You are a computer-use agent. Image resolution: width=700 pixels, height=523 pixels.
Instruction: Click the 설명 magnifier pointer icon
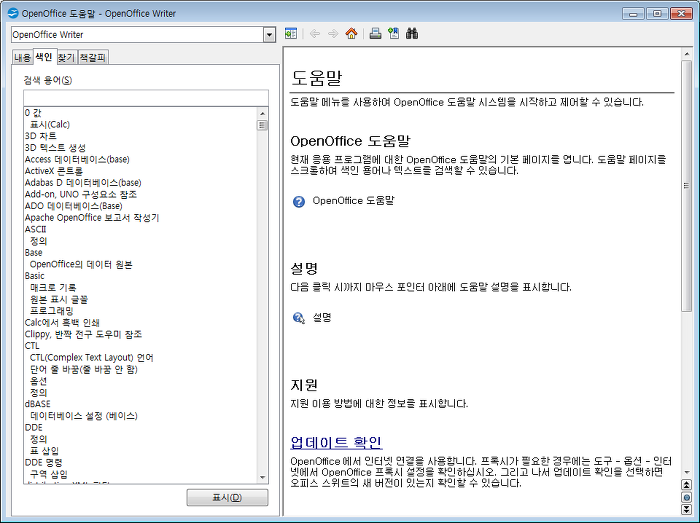(299, 318)
